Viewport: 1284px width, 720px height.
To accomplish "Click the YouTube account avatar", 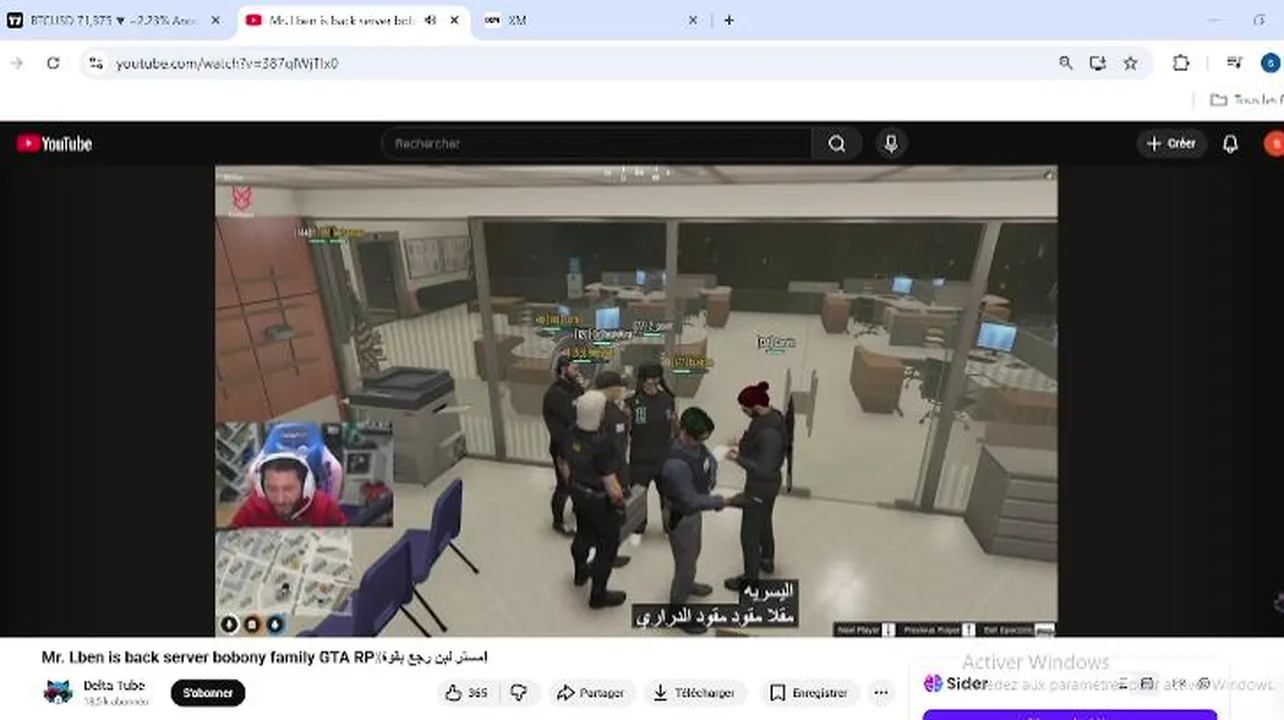I will click(1273, 144).
